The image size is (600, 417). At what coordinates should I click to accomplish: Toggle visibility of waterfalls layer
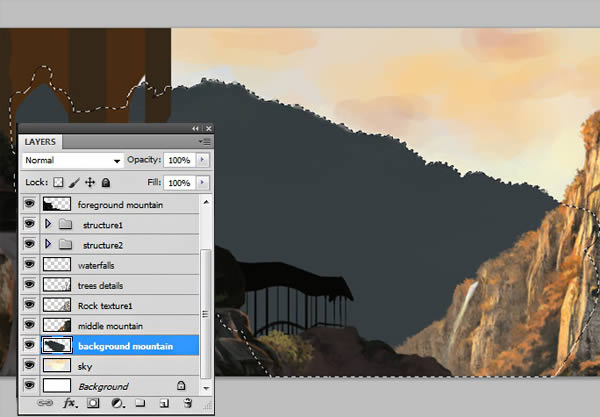coord(29,264)
